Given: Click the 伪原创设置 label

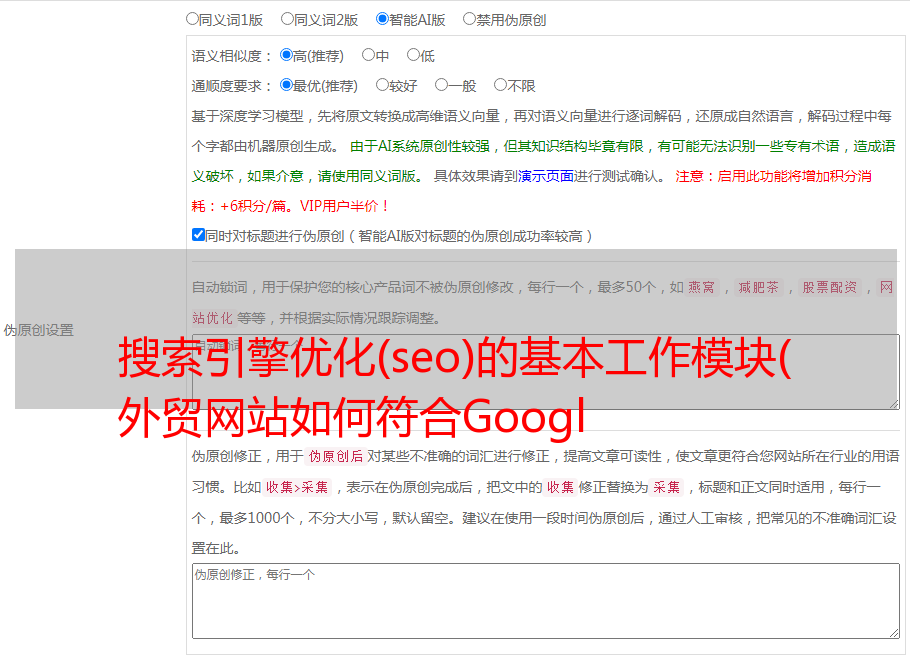Looking at the screenshot, I should tap(38, 330).
